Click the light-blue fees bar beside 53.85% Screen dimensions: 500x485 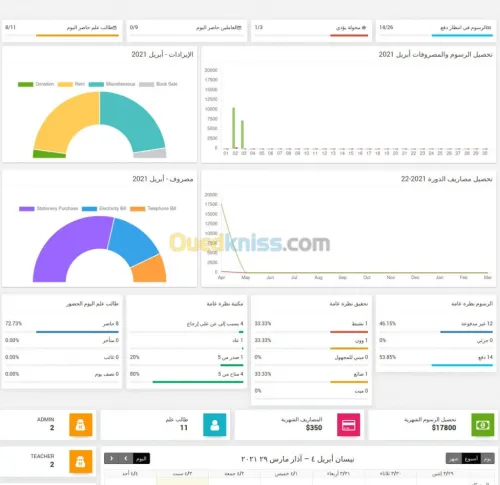(462, 365)
